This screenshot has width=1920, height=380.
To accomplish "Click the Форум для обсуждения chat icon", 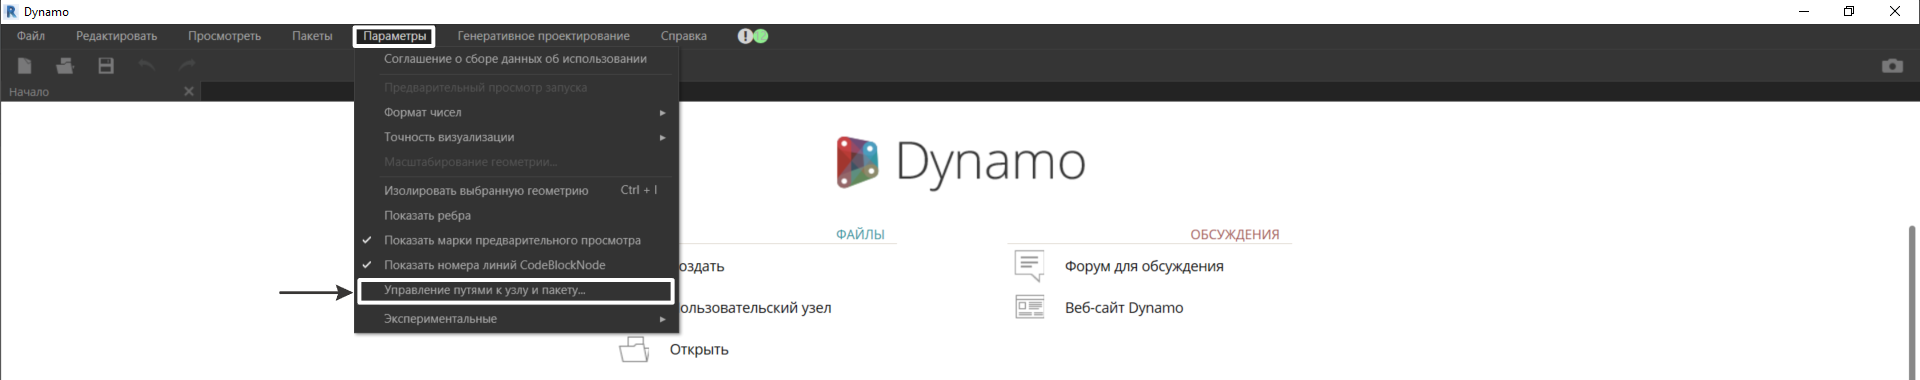I will pos(1029,266).
